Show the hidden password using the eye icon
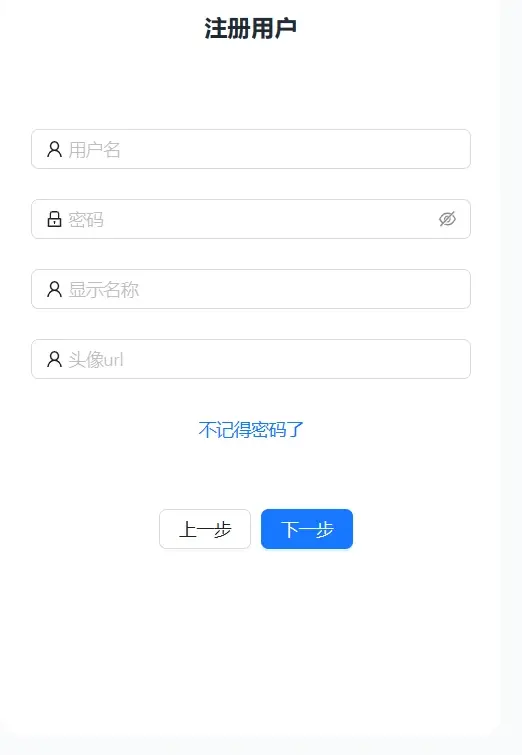Screen dimensions: 522x755 (447, 219)
